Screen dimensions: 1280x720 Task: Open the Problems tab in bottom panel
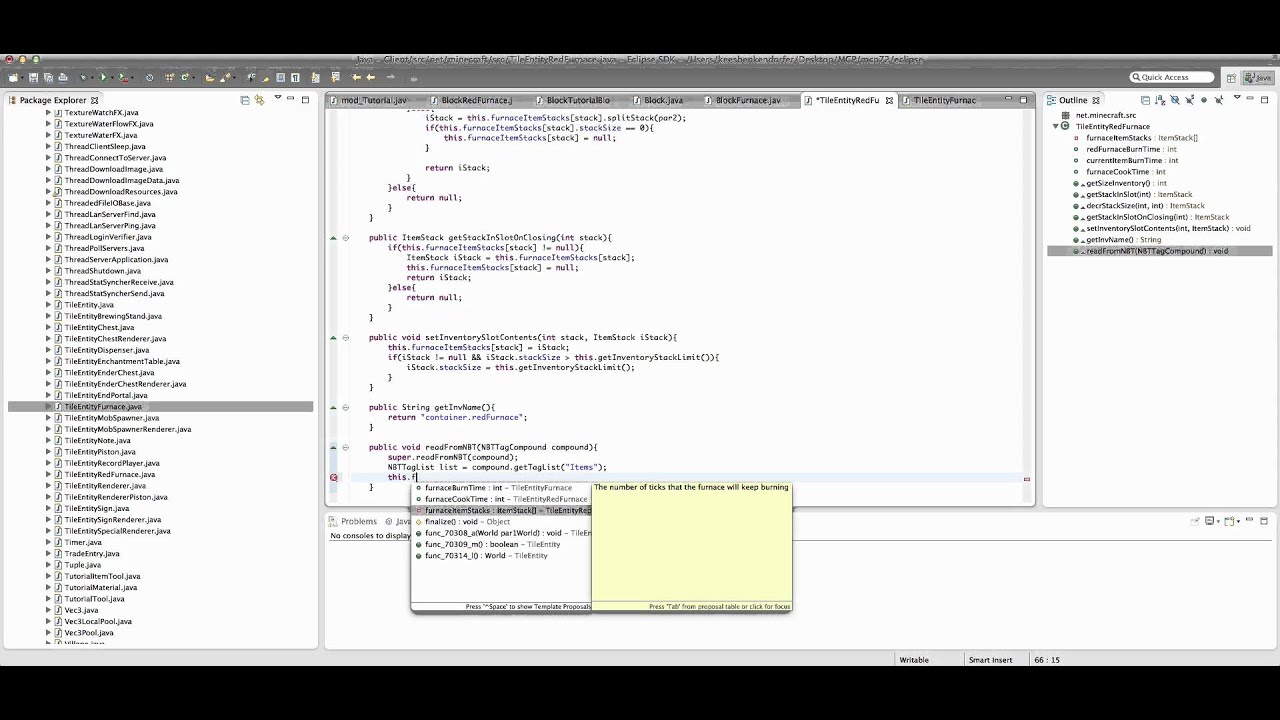pyautogui.click(x=358, y=521)
